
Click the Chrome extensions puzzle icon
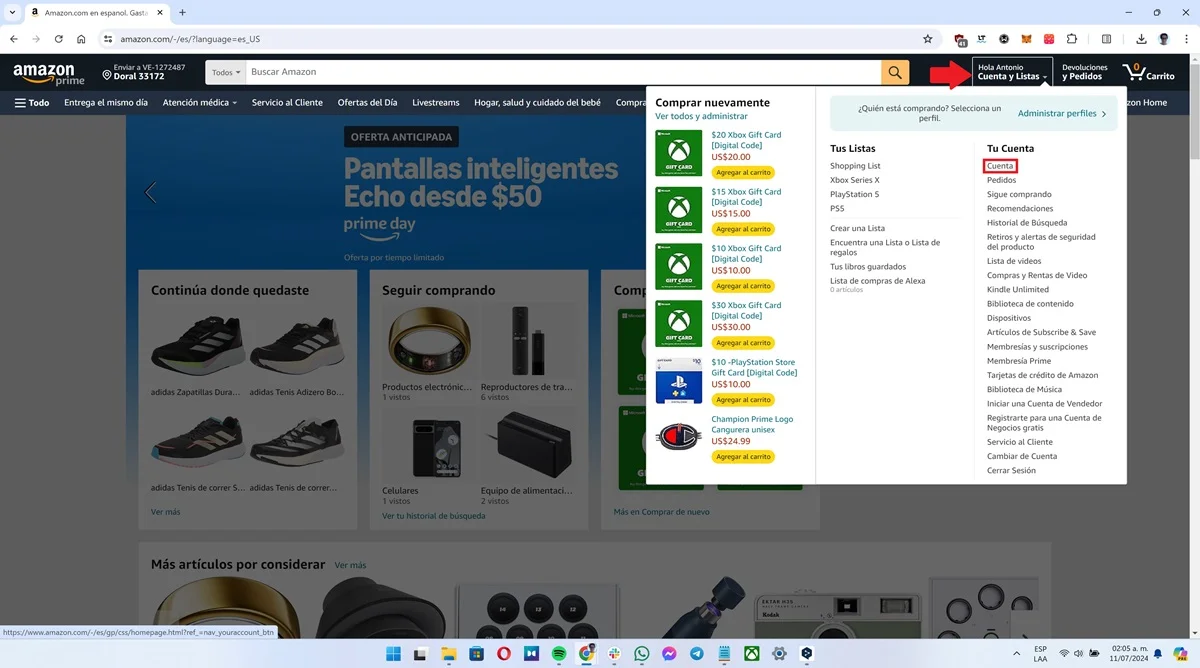pos(1071,38)
